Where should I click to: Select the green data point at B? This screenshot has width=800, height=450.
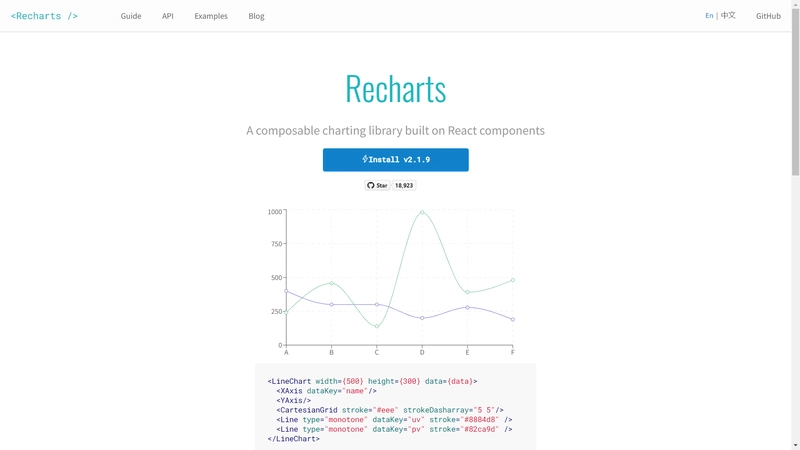(x=332, y=283)
